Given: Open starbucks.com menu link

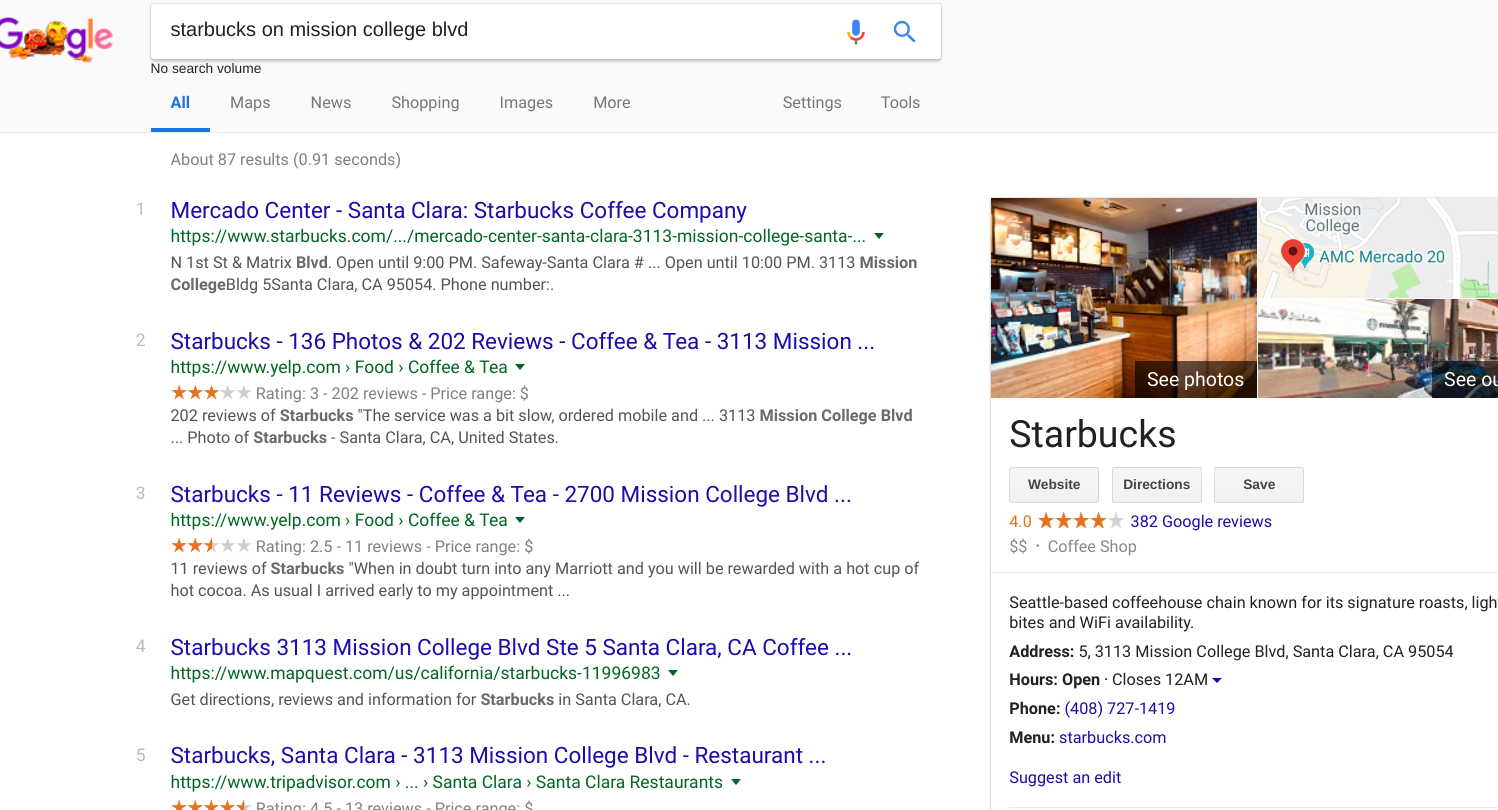Looking at the screenshot, I should [1113, 738].
